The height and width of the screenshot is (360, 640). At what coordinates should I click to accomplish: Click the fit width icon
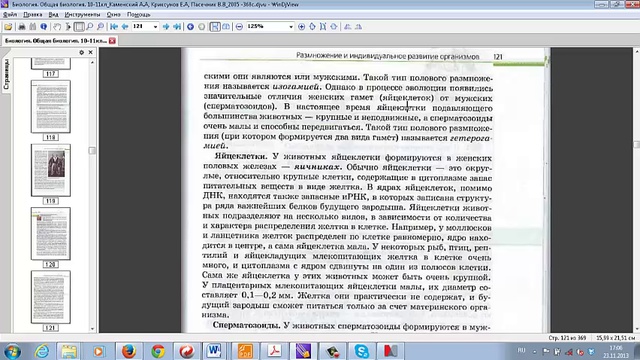coord(312,27)
